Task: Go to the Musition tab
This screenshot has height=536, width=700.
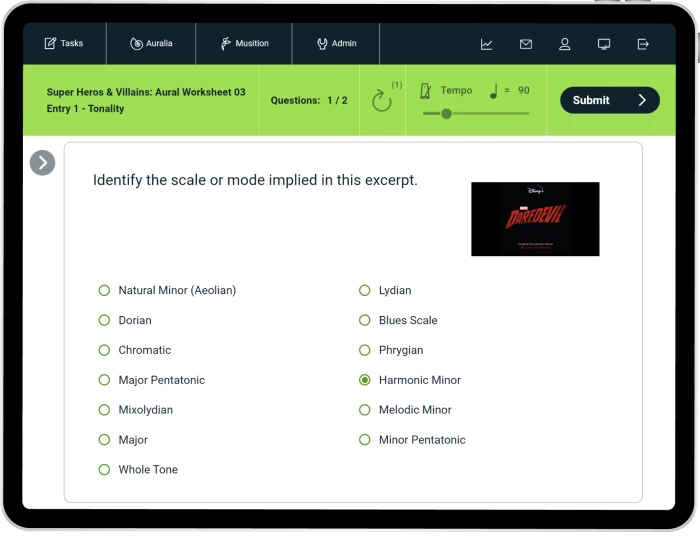Action: (x=244, y=44)
